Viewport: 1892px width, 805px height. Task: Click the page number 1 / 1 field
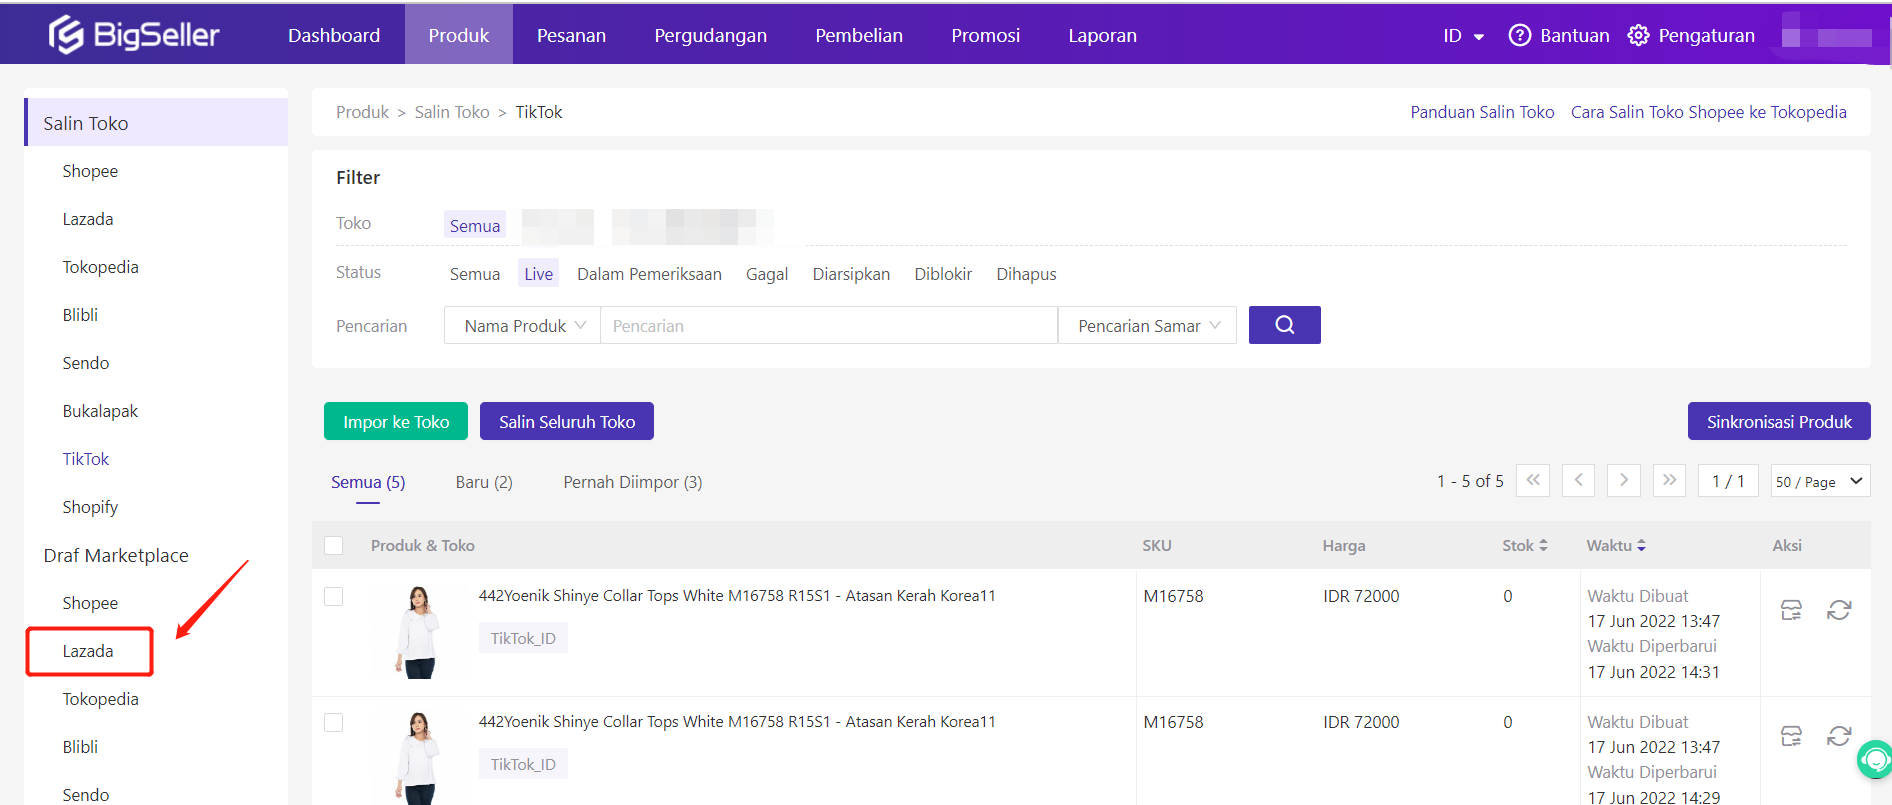(1728, 481)
